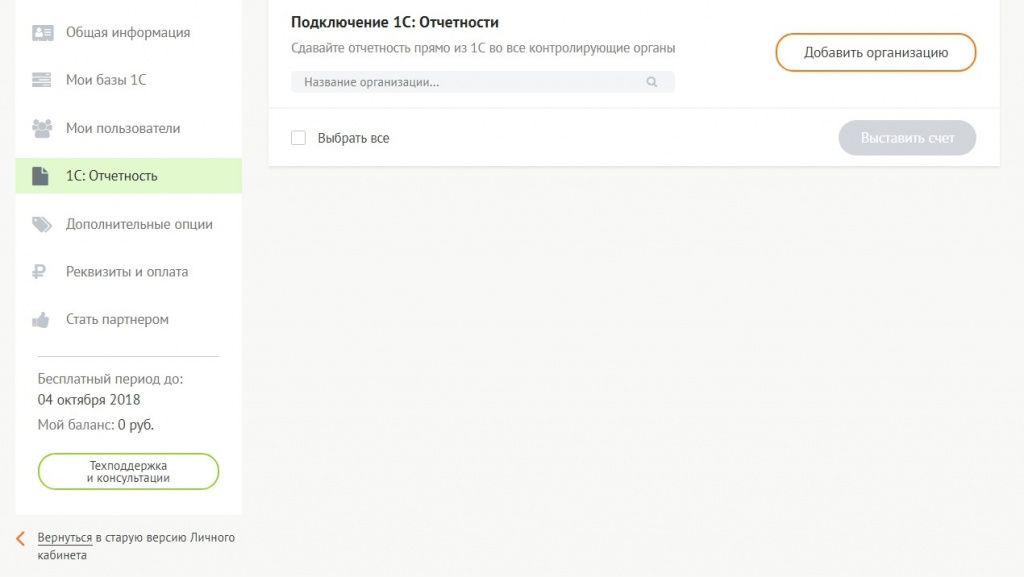Click the Выбрать все label text
The width and height of the screenshot is (1024, 577).
[353, 138]
